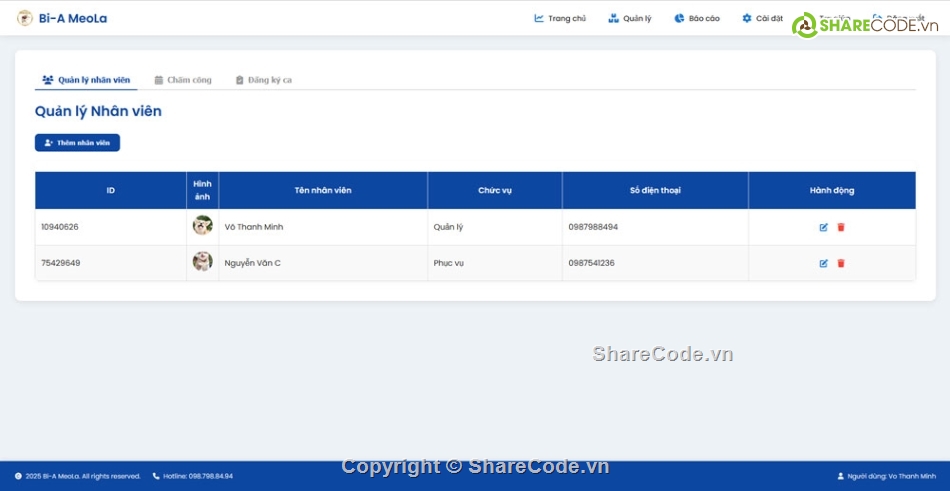Click the edit icon for Nguyễn Văn C

click(823, 263)
